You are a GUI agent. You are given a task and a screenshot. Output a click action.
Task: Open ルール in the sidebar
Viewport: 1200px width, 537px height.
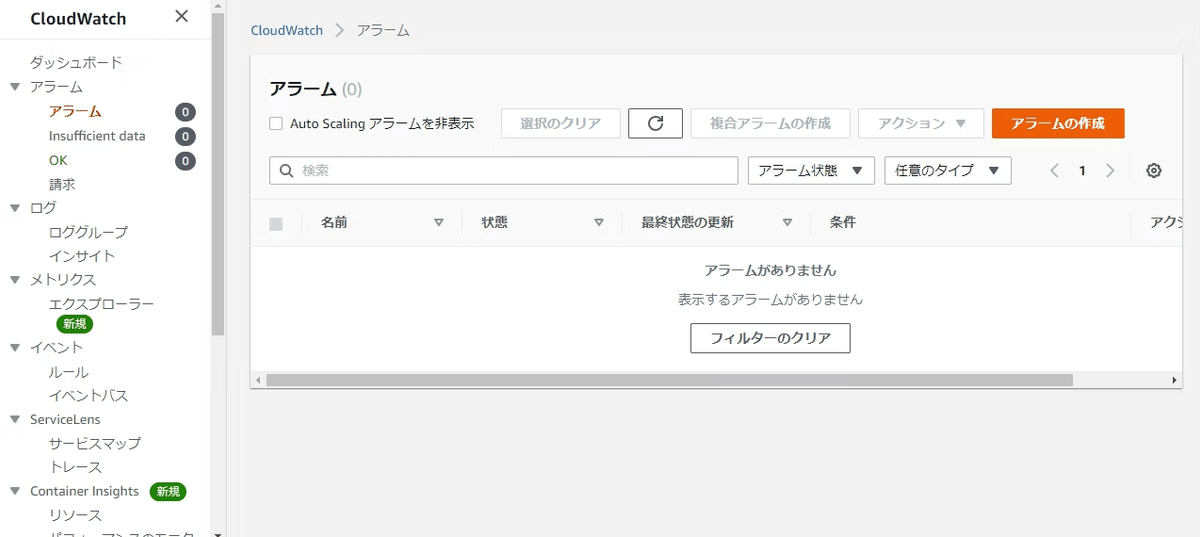pyautogui.click(x=69, y=372)
